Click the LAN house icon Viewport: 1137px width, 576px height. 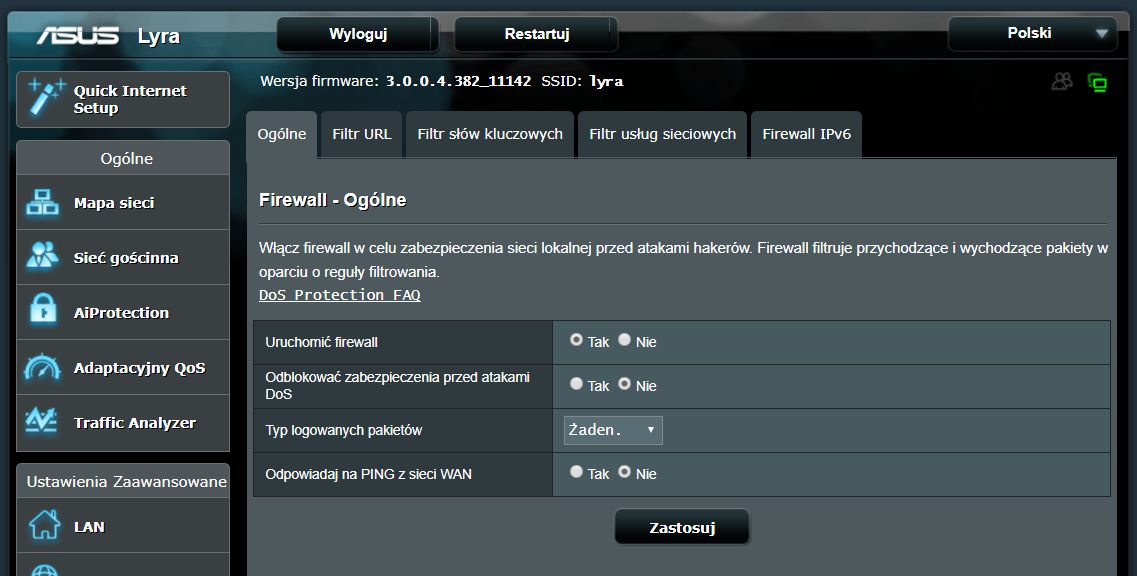coord(44,524)
